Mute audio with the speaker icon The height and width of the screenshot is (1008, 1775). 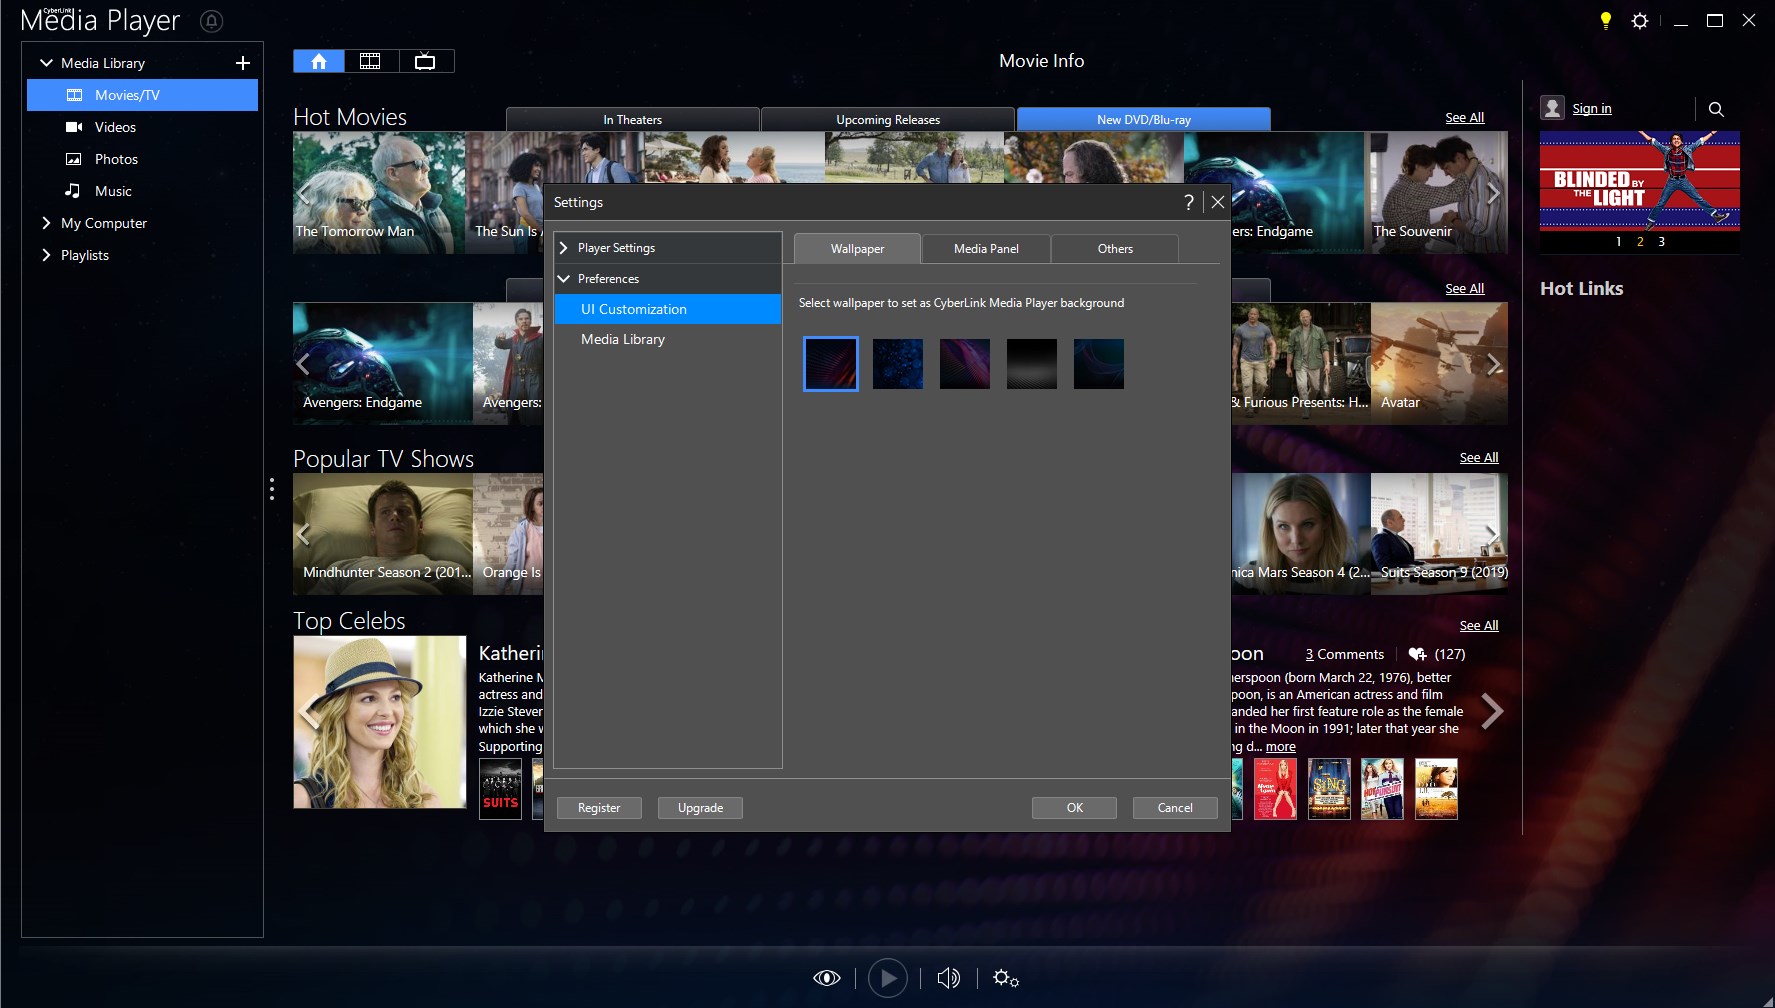948,978
